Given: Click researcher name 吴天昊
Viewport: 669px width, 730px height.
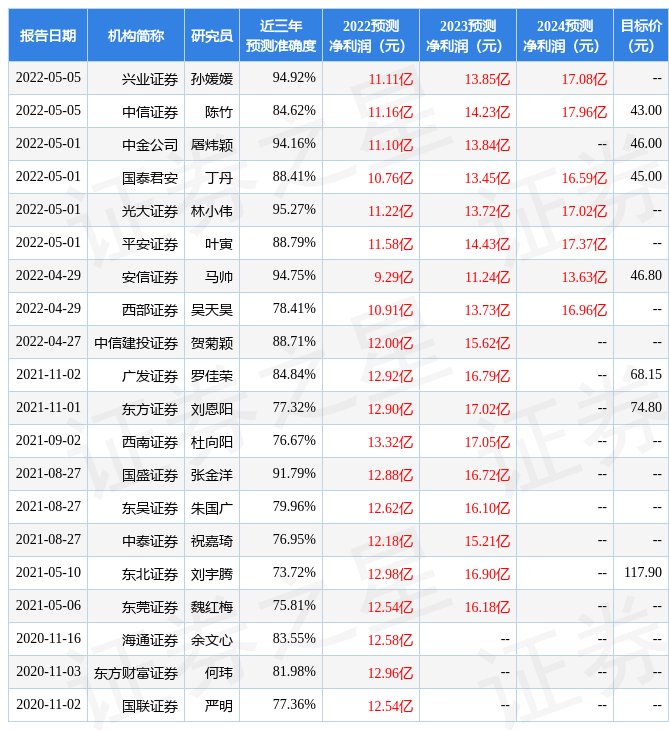Looking at the screenshot, I should [x=212, y=311].
